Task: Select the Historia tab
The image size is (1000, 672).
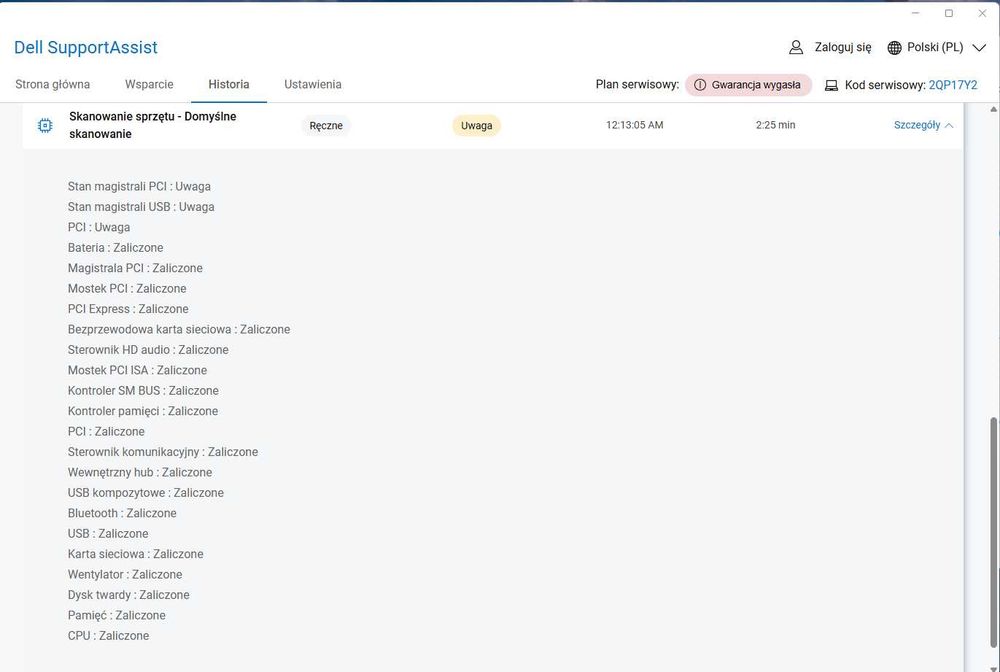Action: click(x=228, y=84)
